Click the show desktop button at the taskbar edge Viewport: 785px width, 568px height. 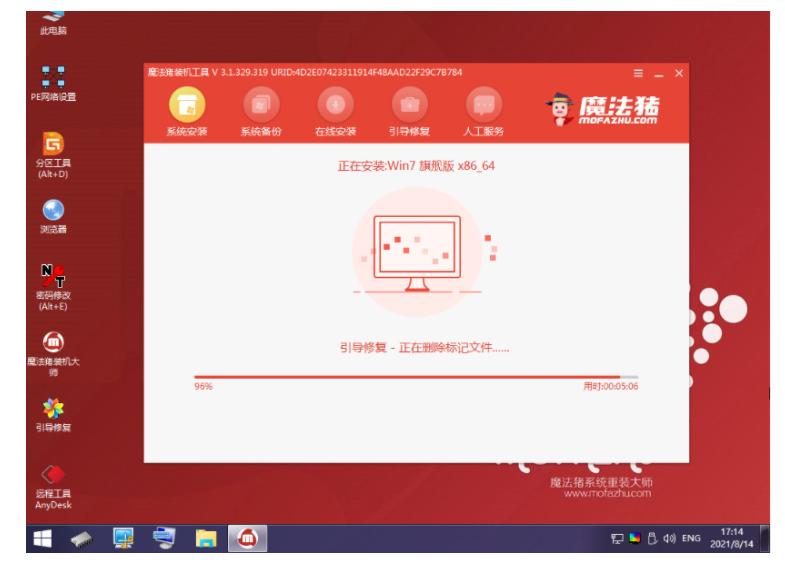pos(765,538)
